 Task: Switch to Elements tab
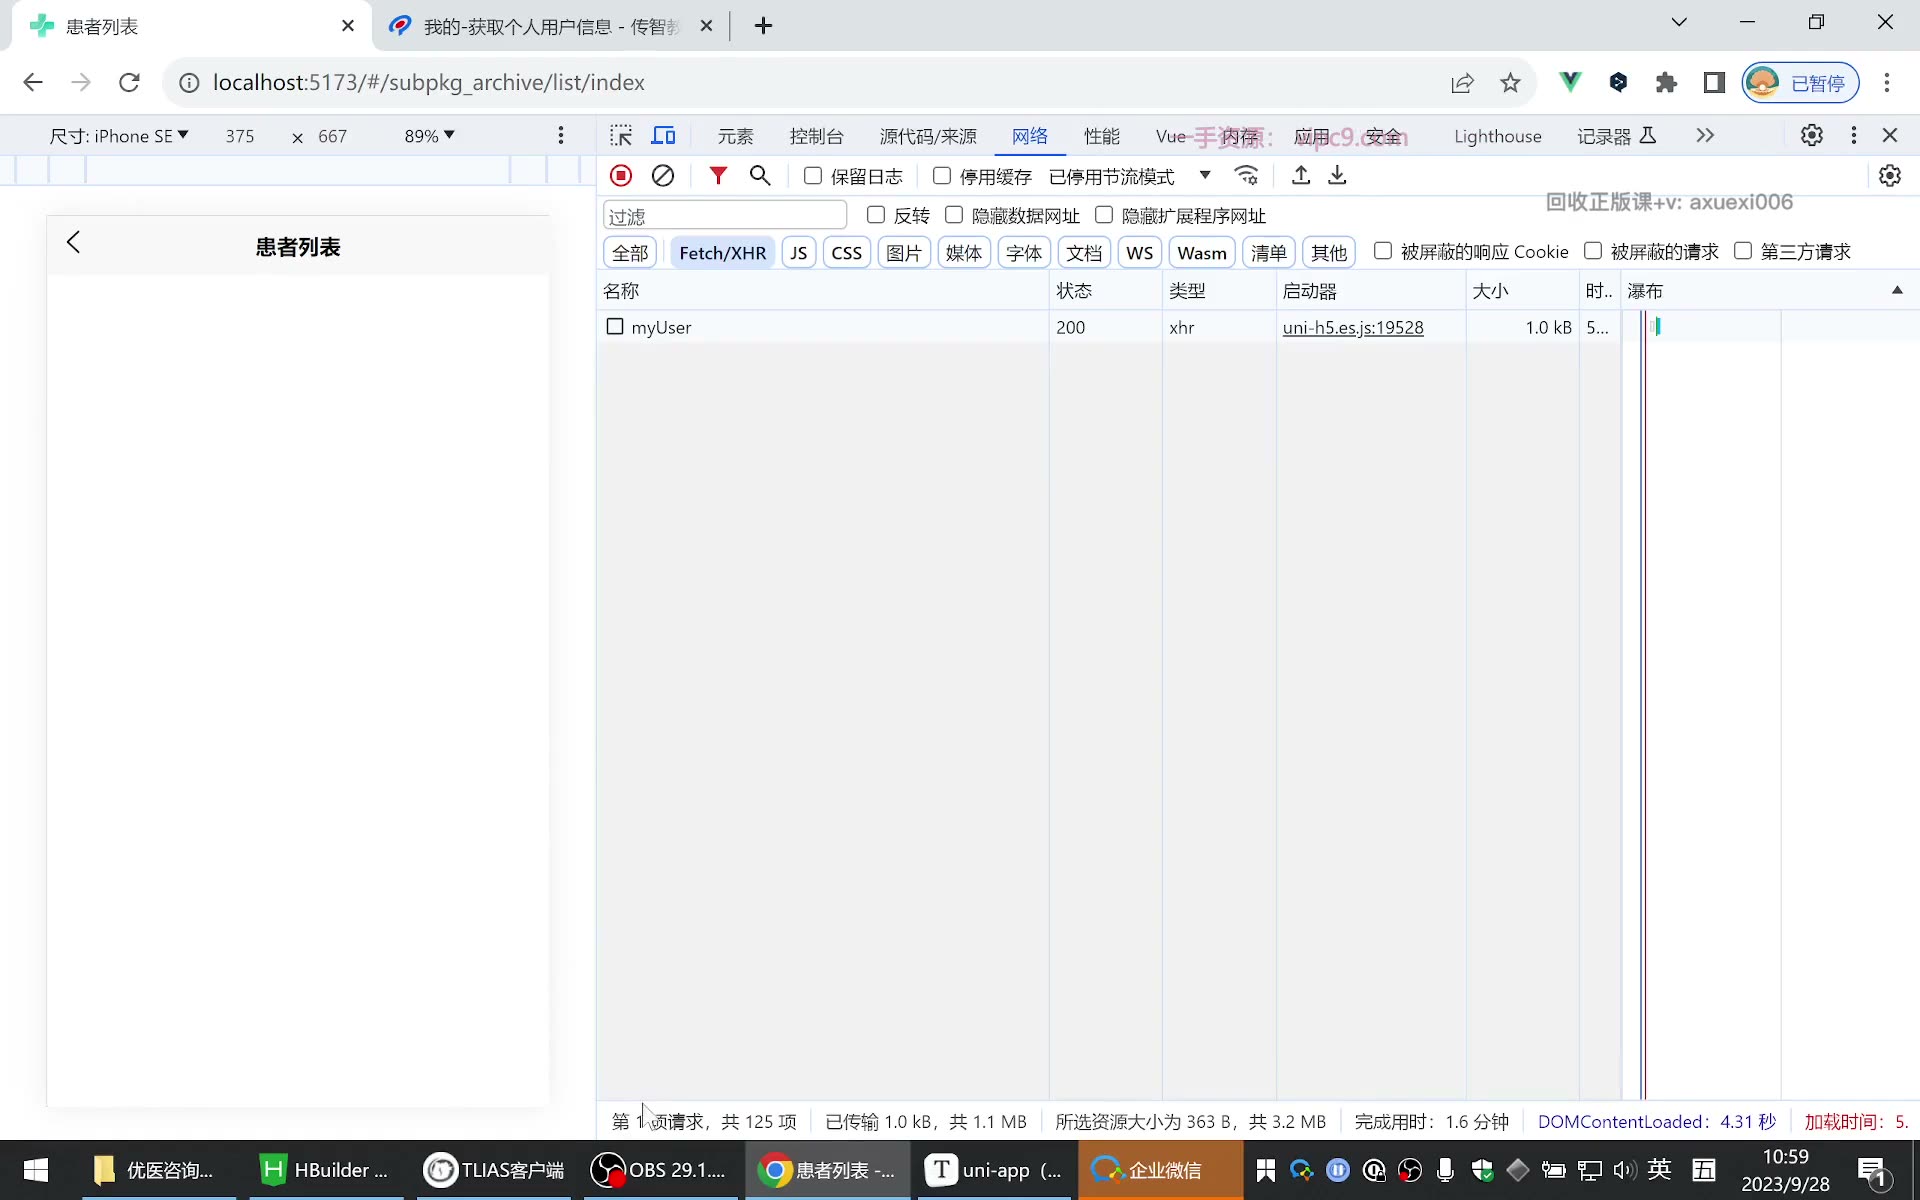(735, 136)
